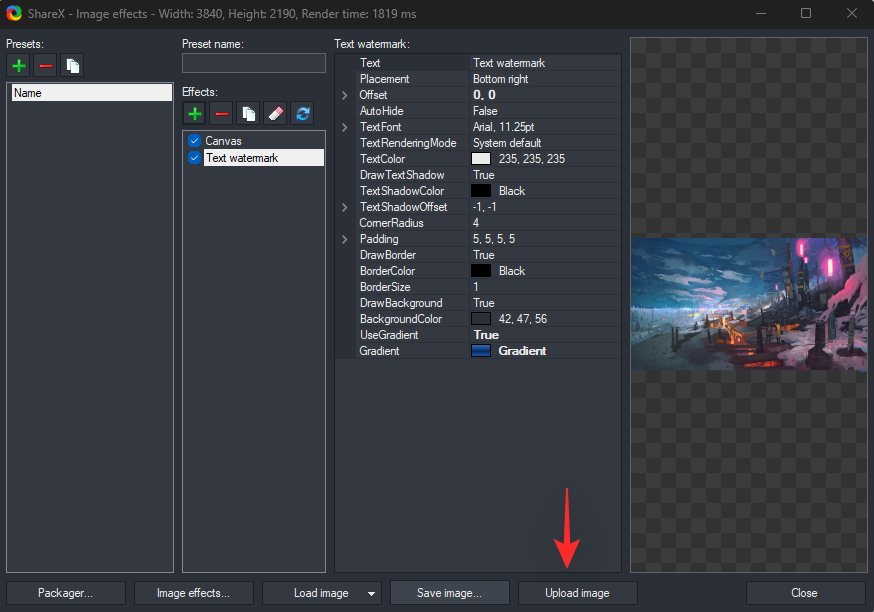Click the ShareX logo in the title bar
The image size is (874, 612).
(x=14, y=14)
